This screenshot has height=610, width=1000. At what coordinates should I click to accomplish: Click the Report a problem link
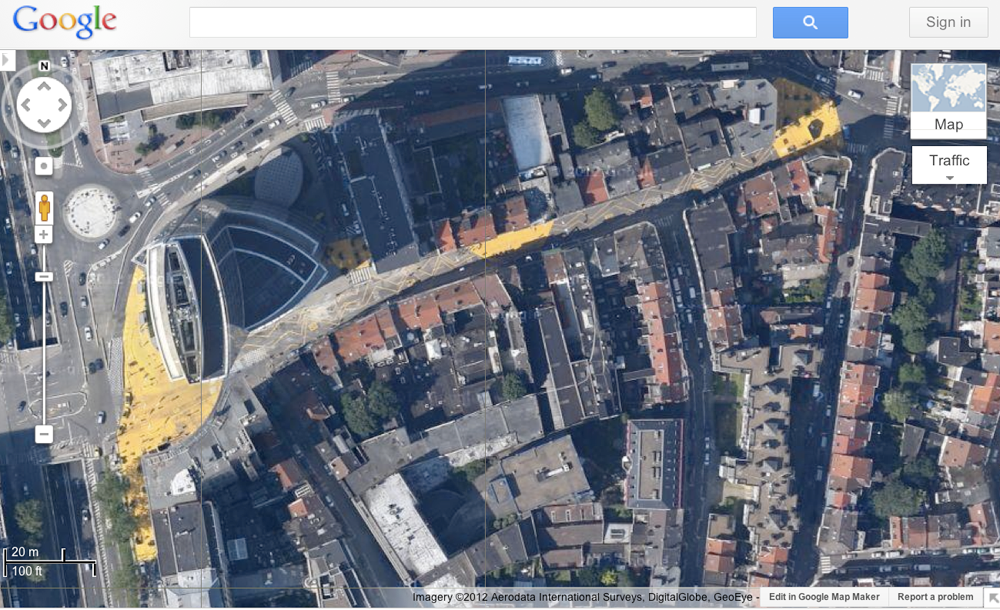(935, 597)
